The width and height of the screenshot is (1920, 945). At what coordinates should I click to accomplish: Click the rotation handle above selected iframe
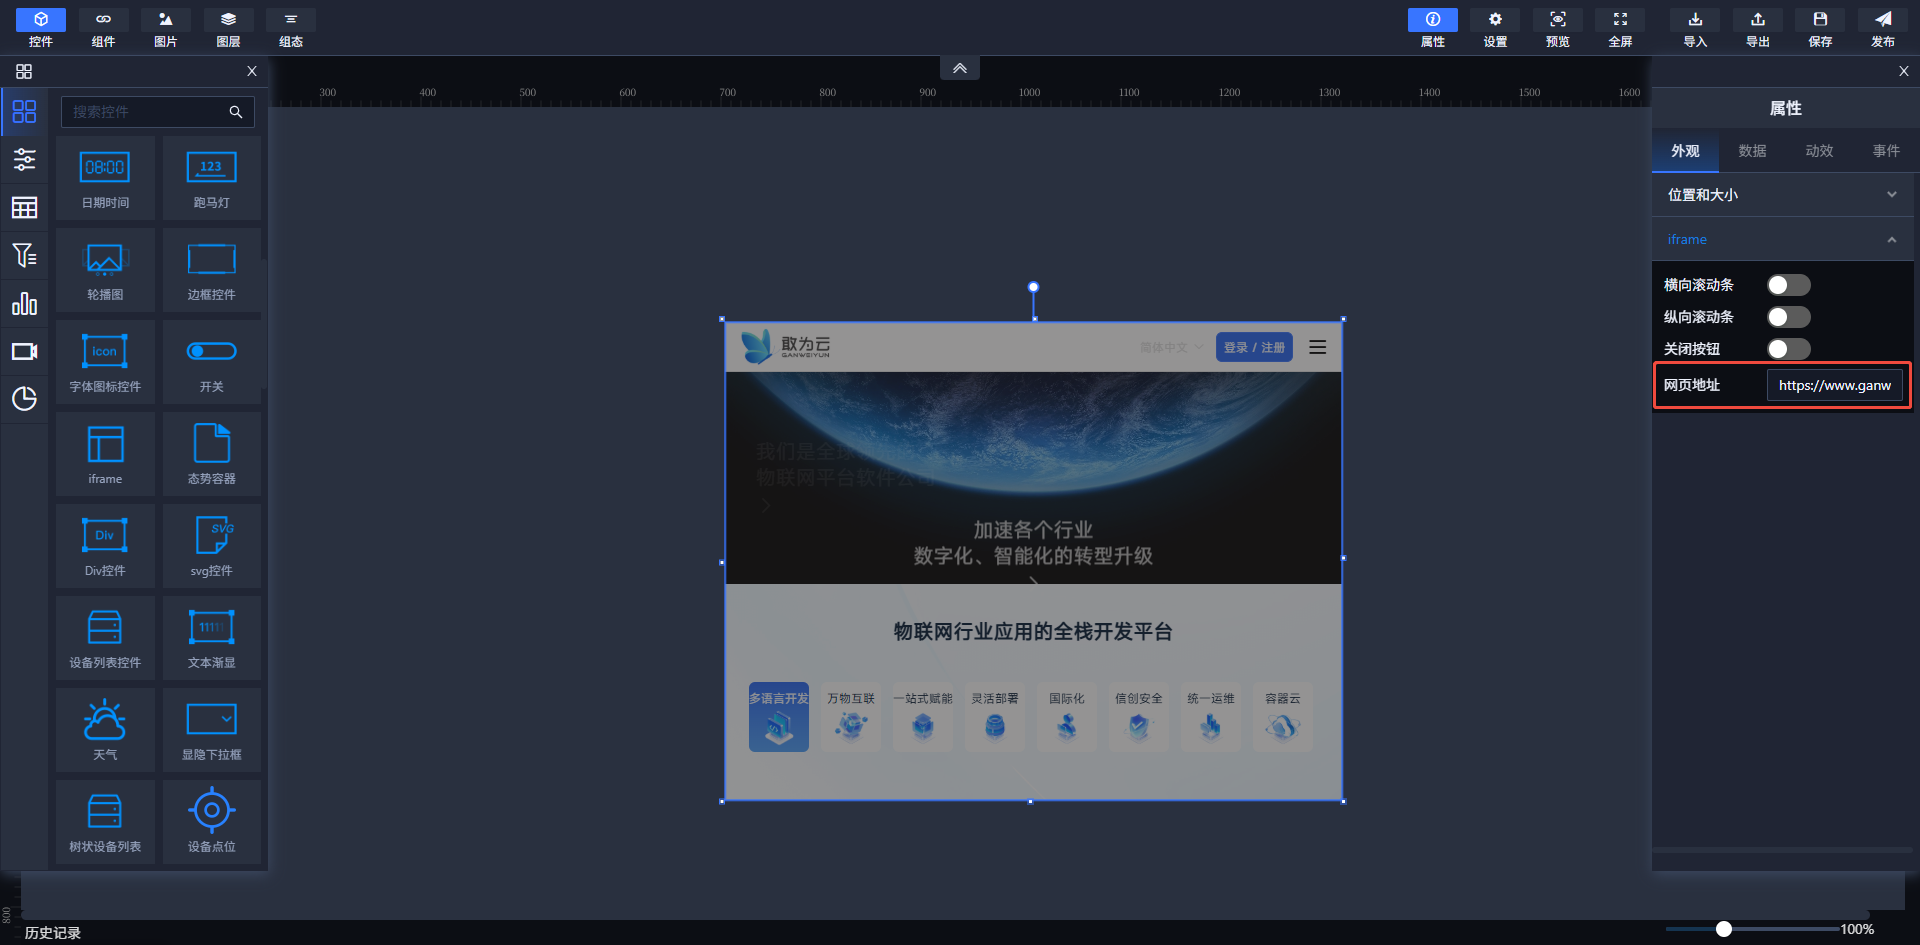1033,287
